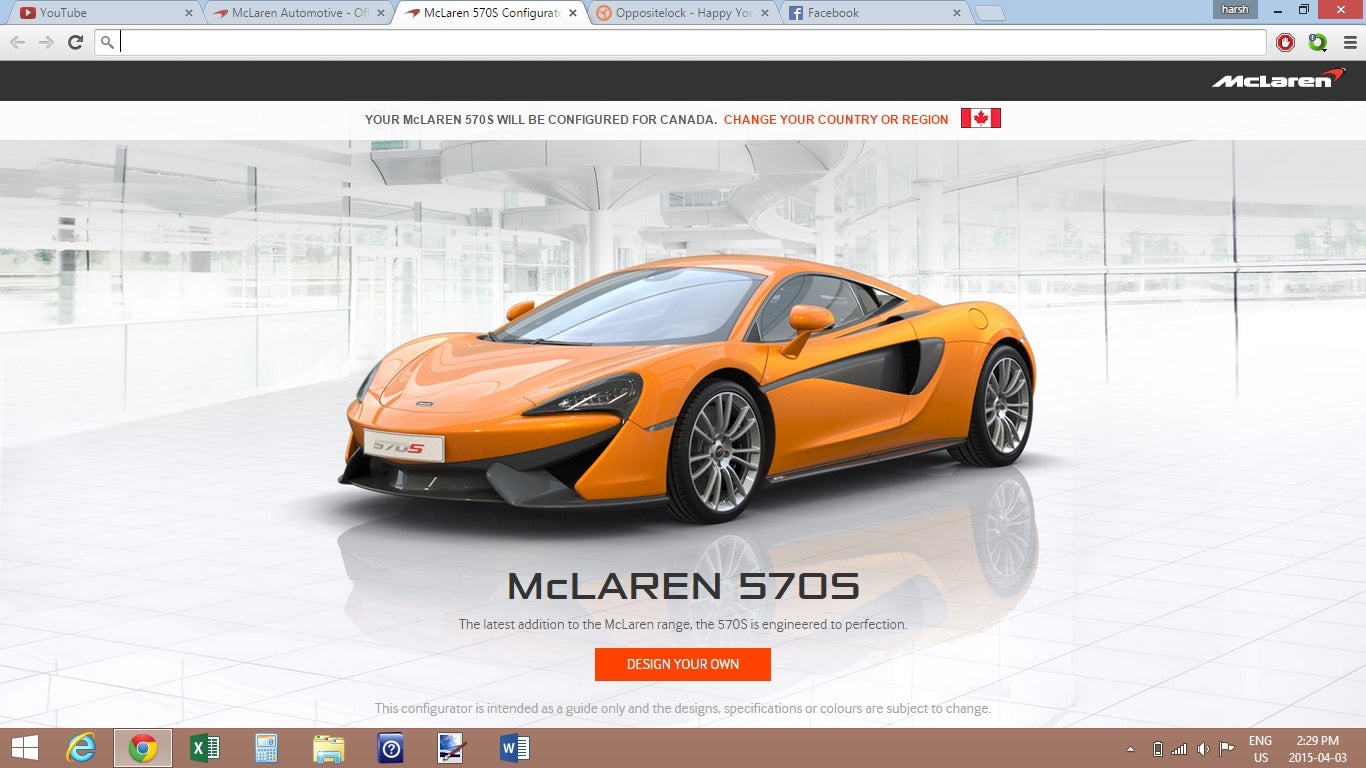Show hidden system tray icons arrow
Screen dimensions: 1366x768
pyautogui.click(x=1131, y=749)
